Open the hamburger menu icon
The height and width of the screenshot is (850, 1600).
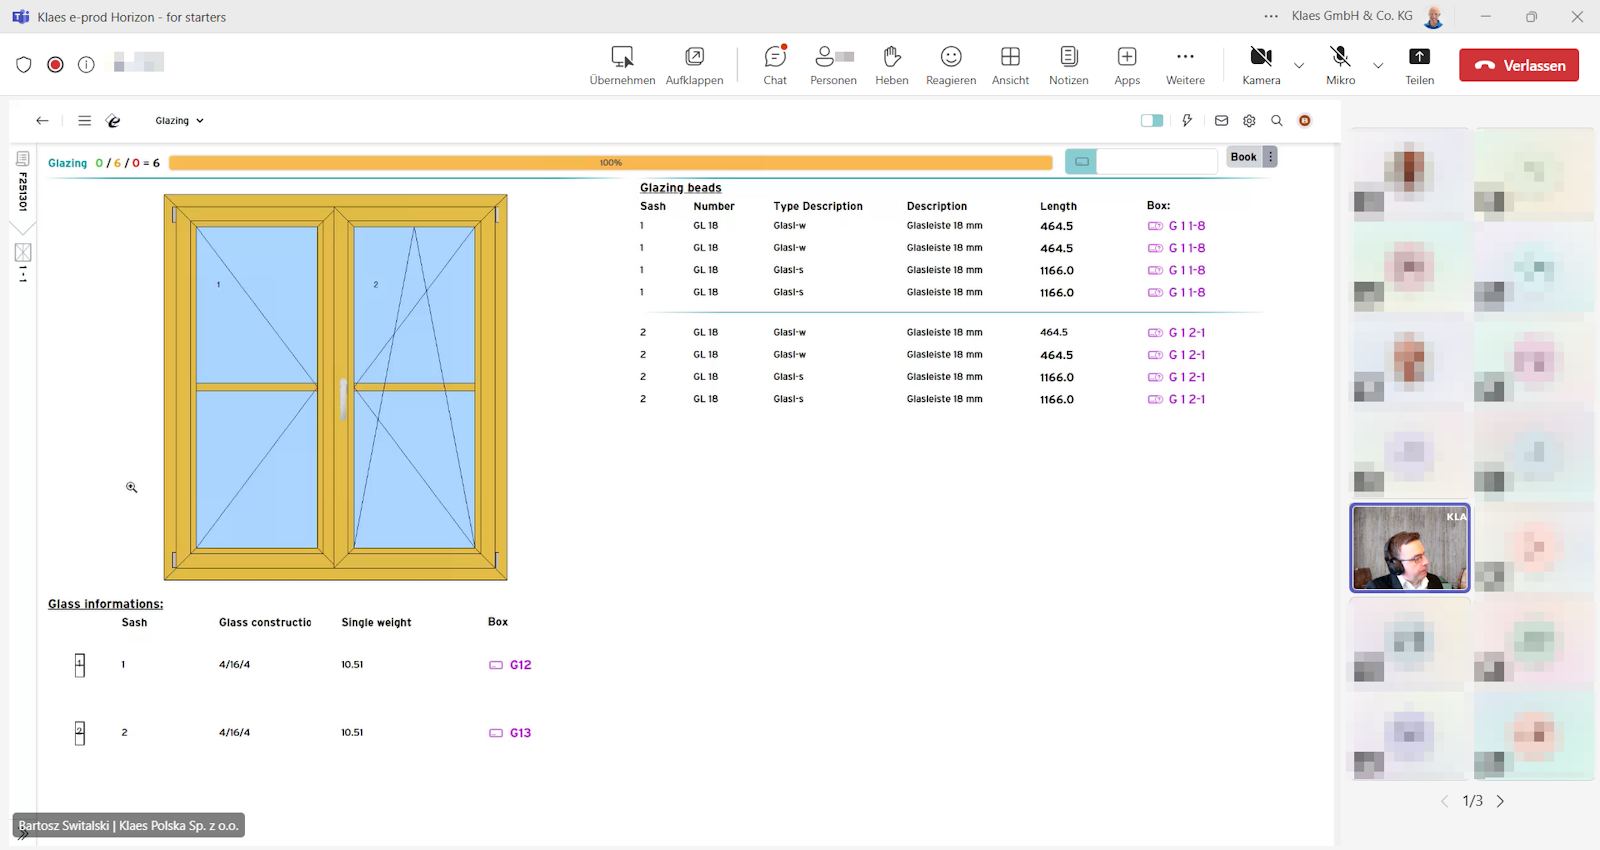tap(85, 121)
